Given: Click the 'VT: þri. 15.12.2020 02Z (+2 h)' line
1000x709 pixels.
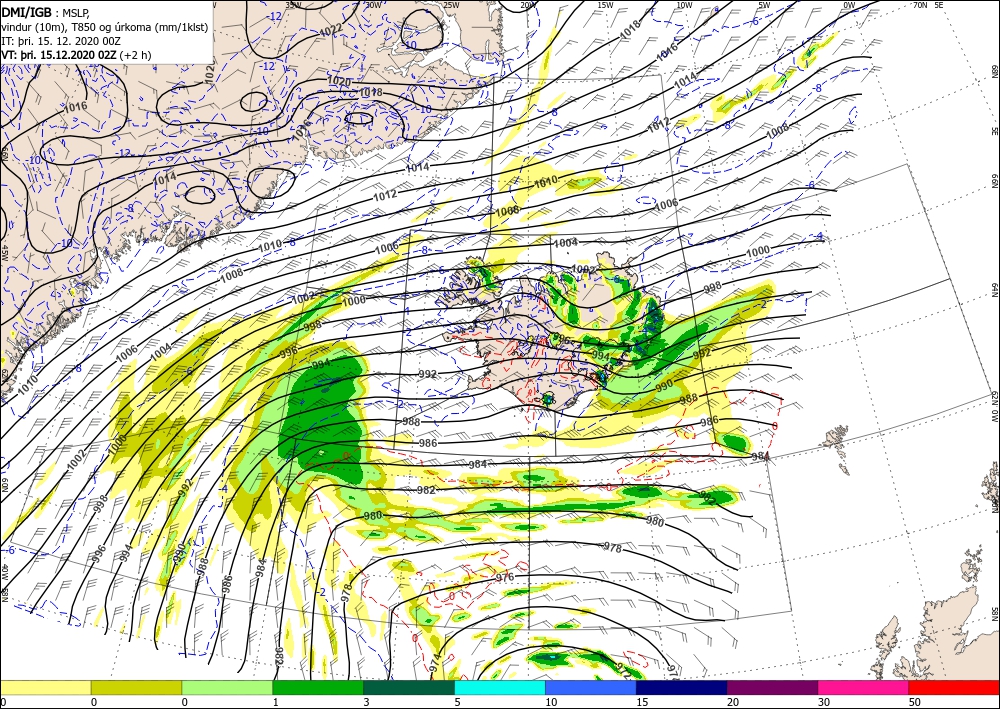Looking at the screenshot, I should tap(77, 55).
